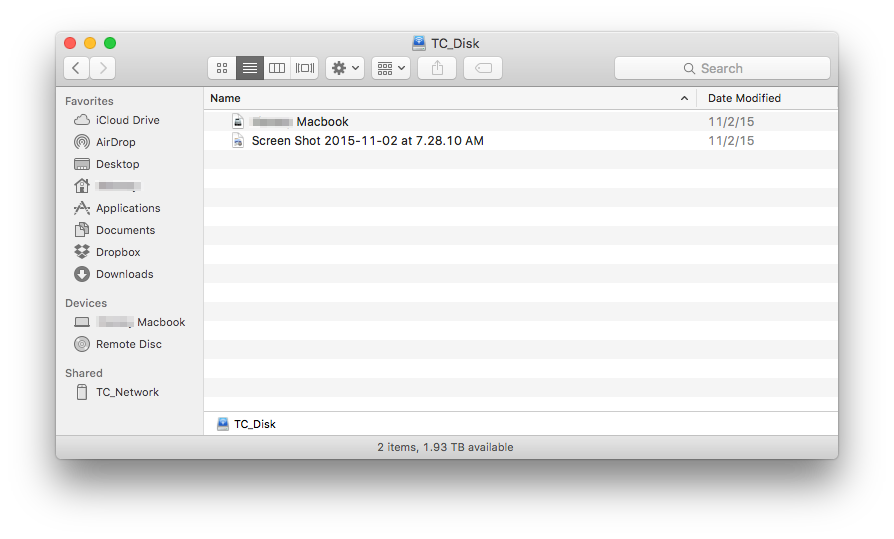
Task: Open the home folder in the sidebar
Action: [x=107, y=186]
